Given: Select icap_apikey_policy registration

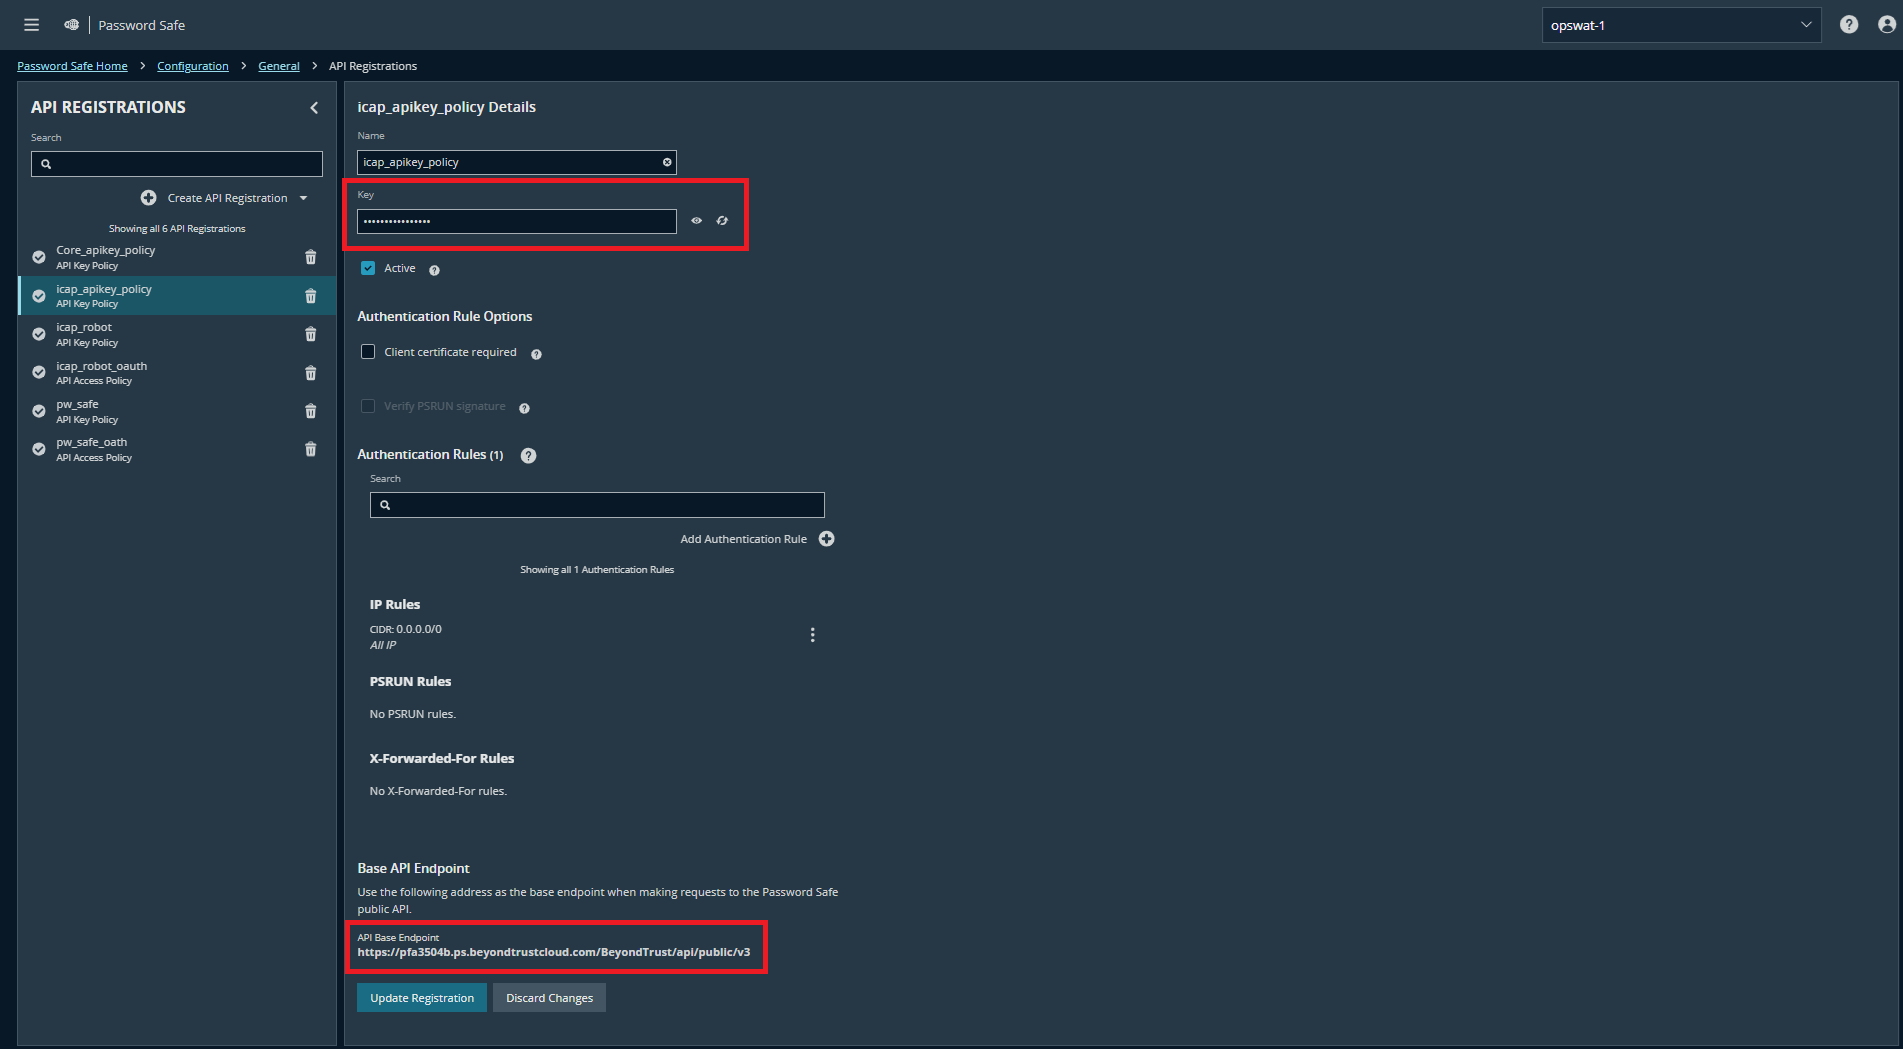Looking at the screenshot, I should [x=177, y=296].
